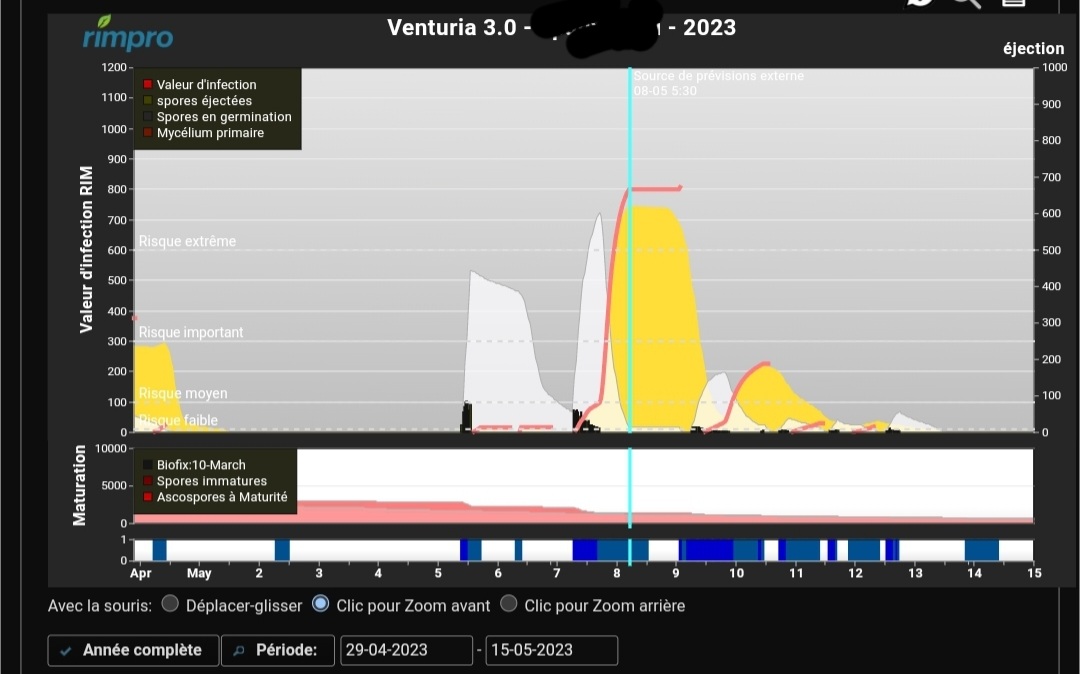Screen dimensions: 1080x674
Task: Click the 1100 value on RIM axis
Action: coord(114,97)
